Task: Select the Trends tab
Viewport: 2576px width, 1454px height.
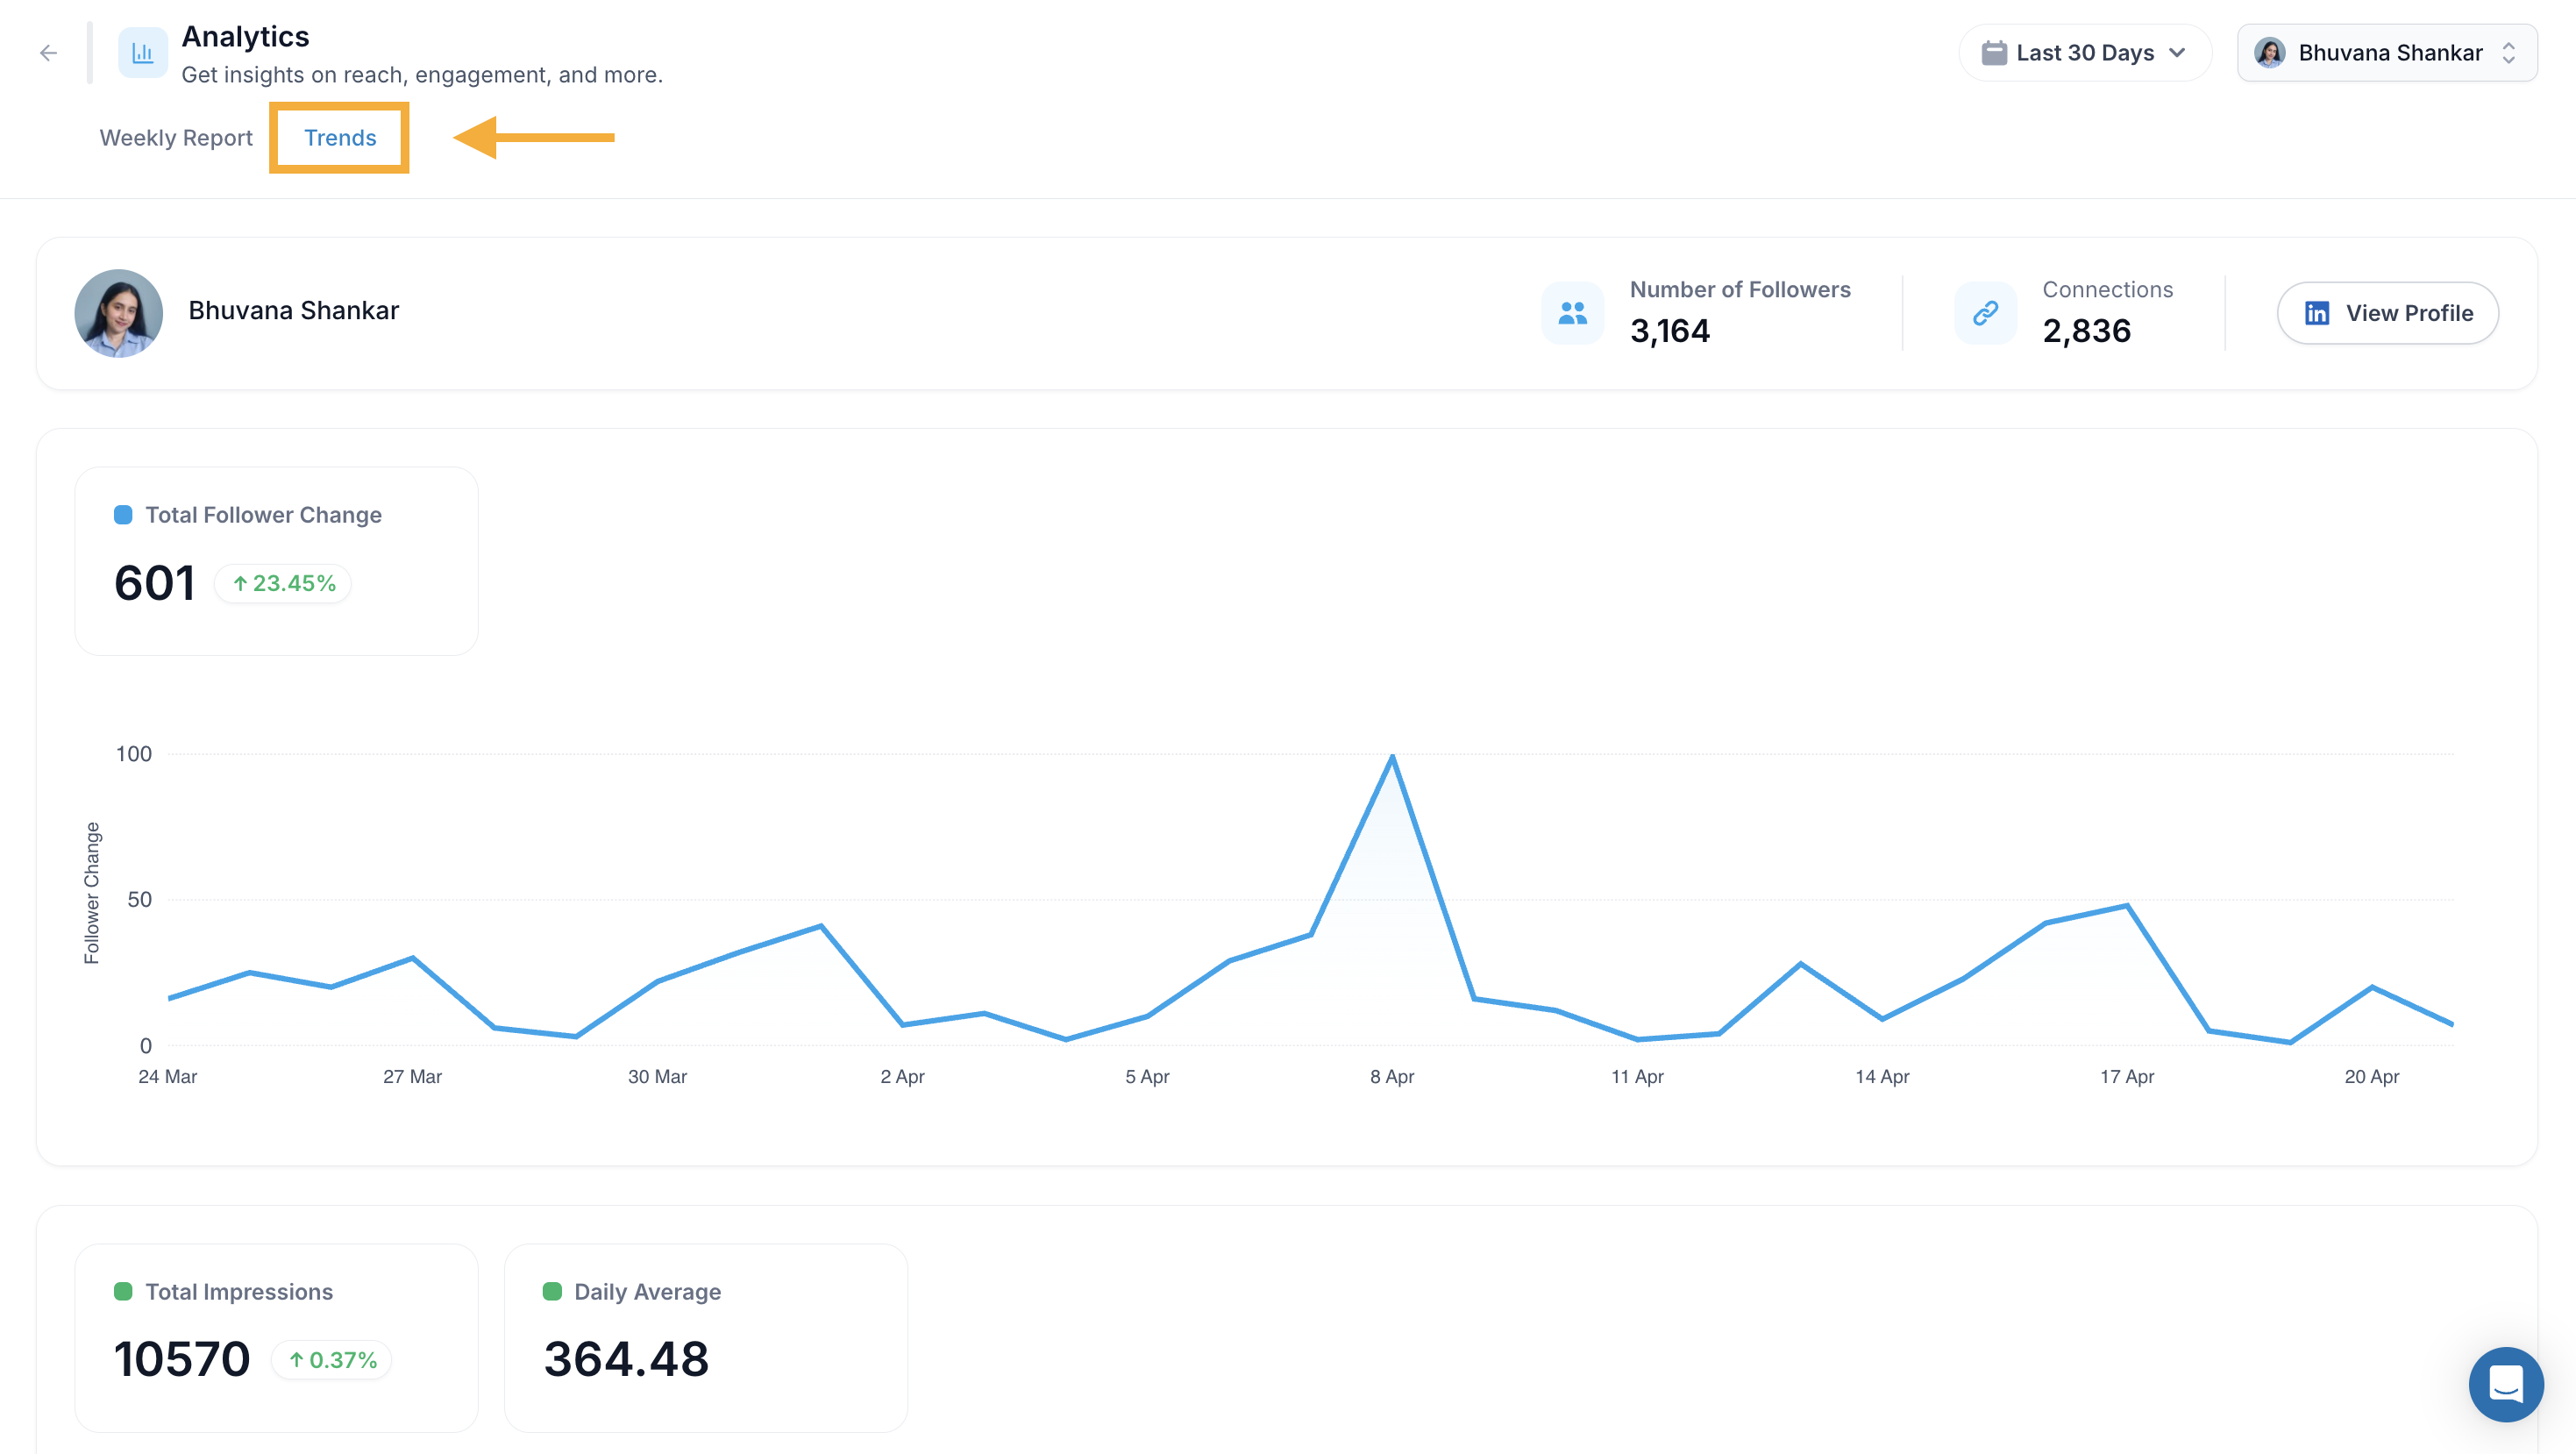Action: (340, 138)
